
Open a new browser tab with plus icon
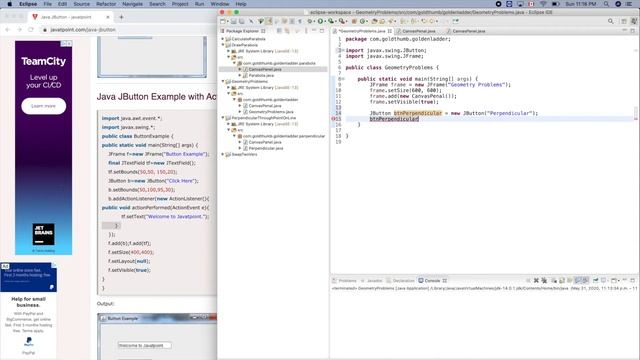pyautogui.click(x=121, y=17)
